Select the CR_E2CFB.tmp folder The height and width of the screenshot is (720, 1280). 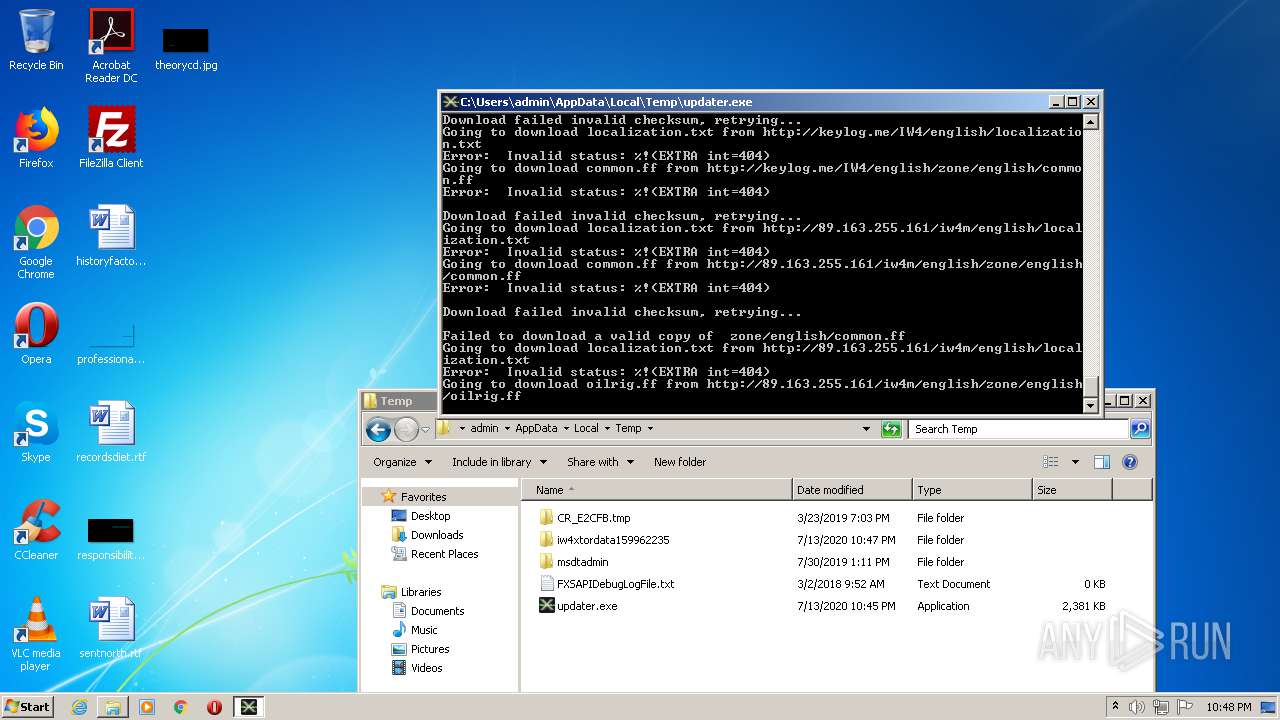point(593,518)
